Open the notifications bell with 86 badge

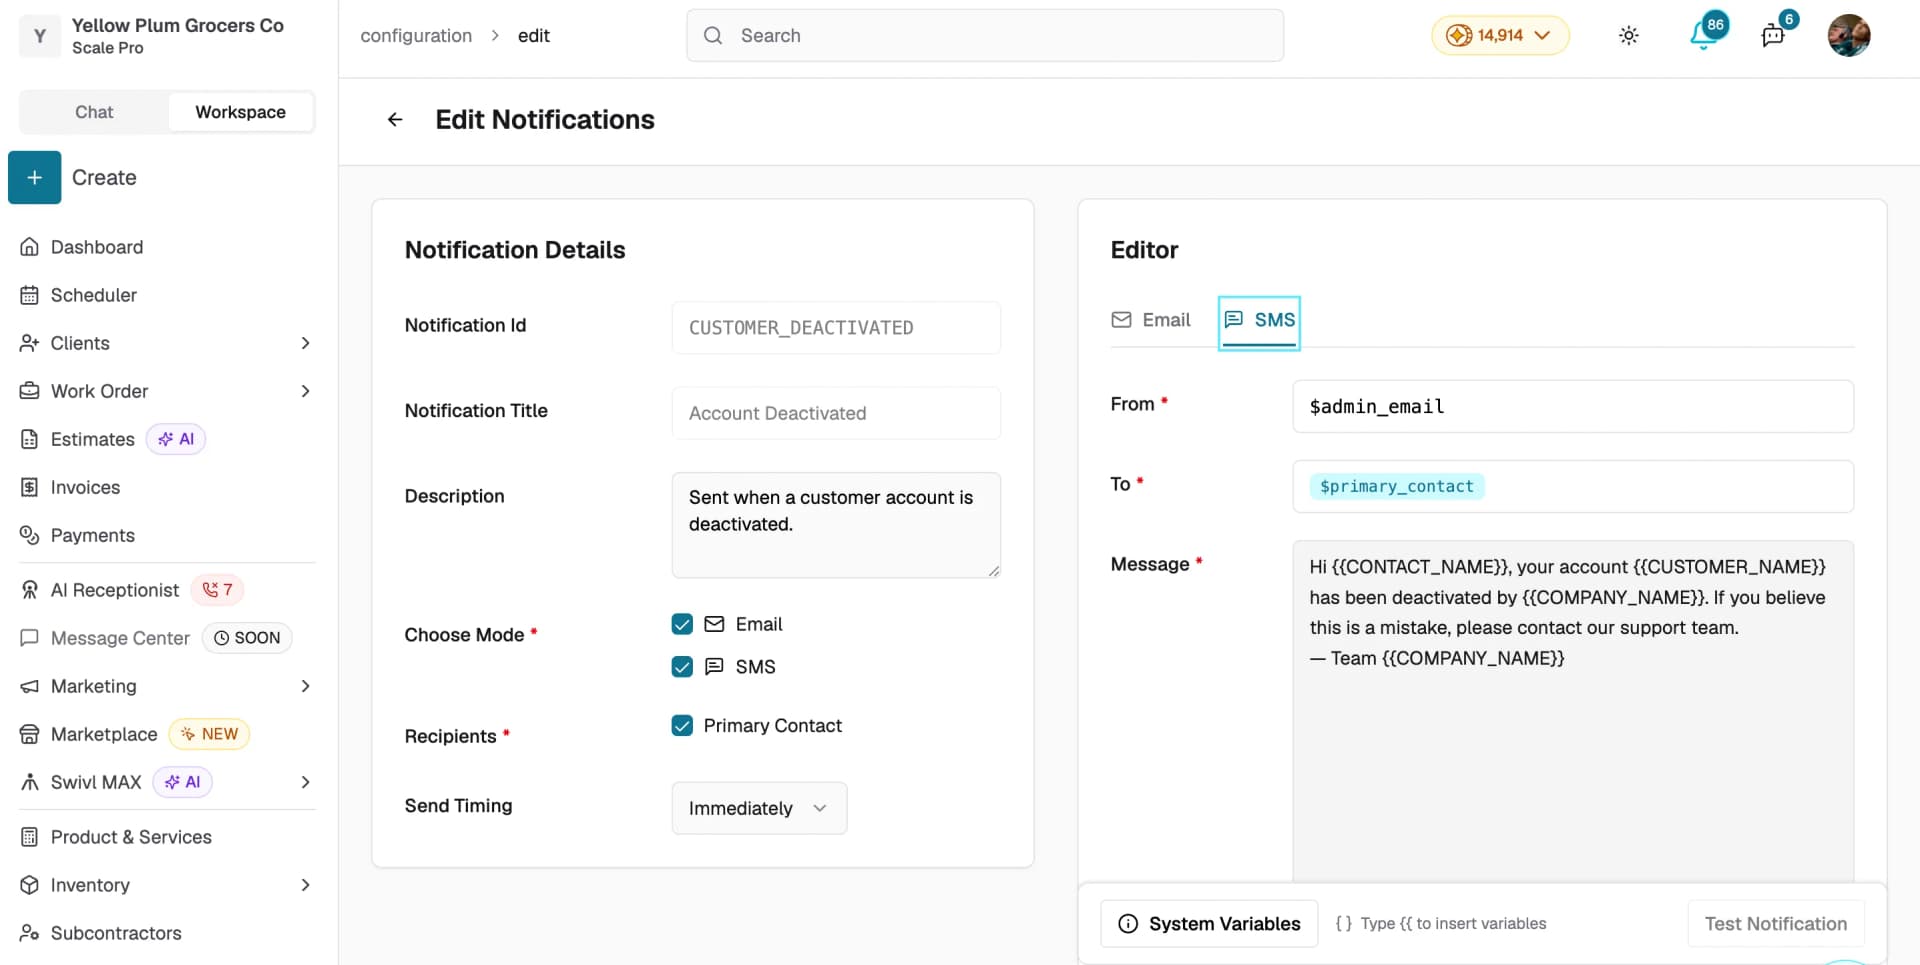tap(1704, 35)
